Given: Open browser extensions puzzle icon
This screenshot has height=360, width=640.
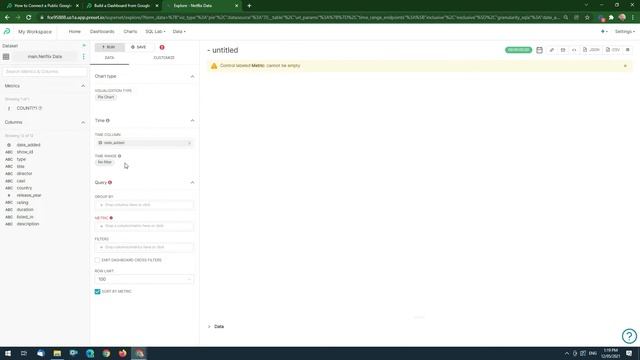Looking at the screenshot, I should 611,18.
